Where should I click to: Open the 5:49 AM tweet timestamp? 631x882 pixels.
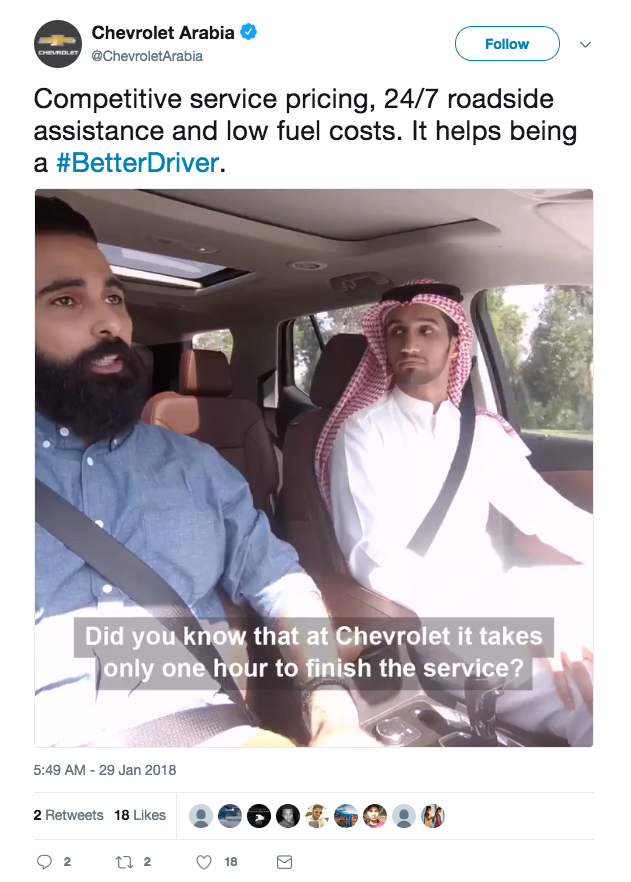pyautogui.click(x=105, y=770)
